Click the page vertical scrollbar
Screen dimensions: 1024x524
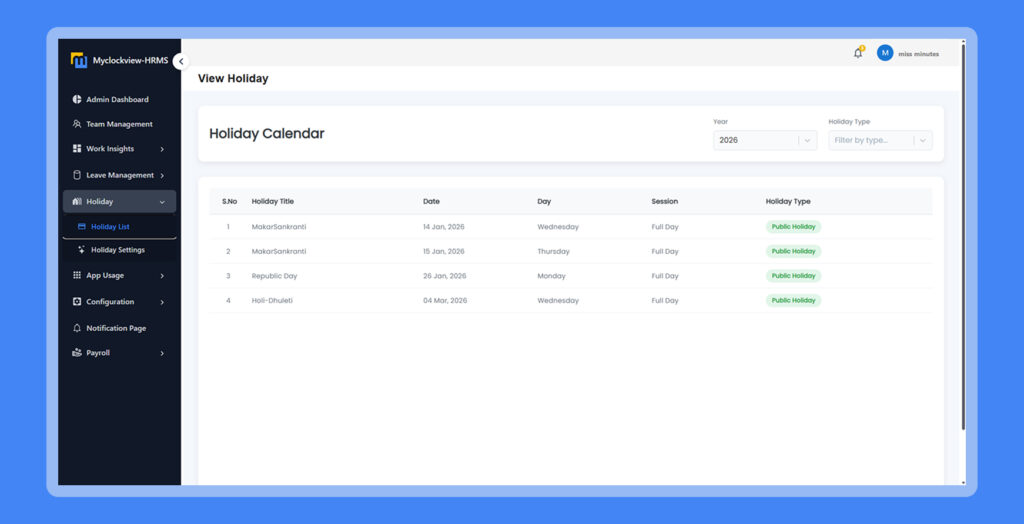tap(963, 235)
